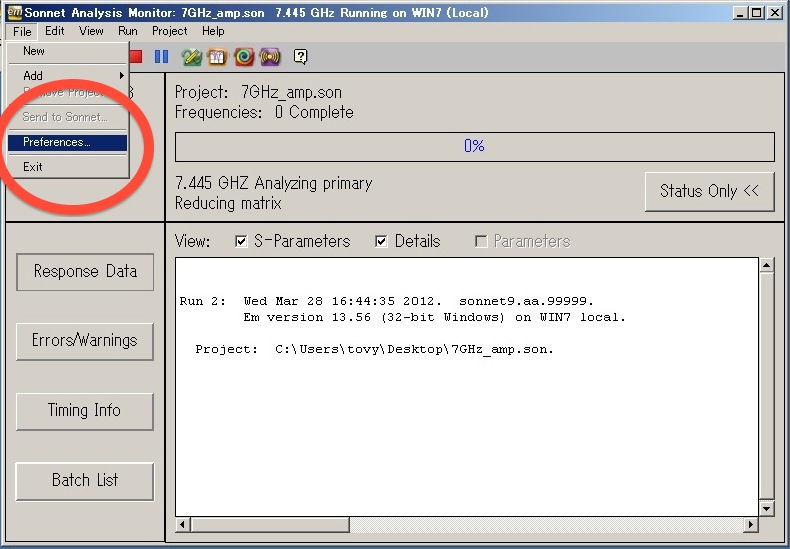
Task: Click the 'Project: 7GHz_amp.son' label
Action: tap(258, 93)
